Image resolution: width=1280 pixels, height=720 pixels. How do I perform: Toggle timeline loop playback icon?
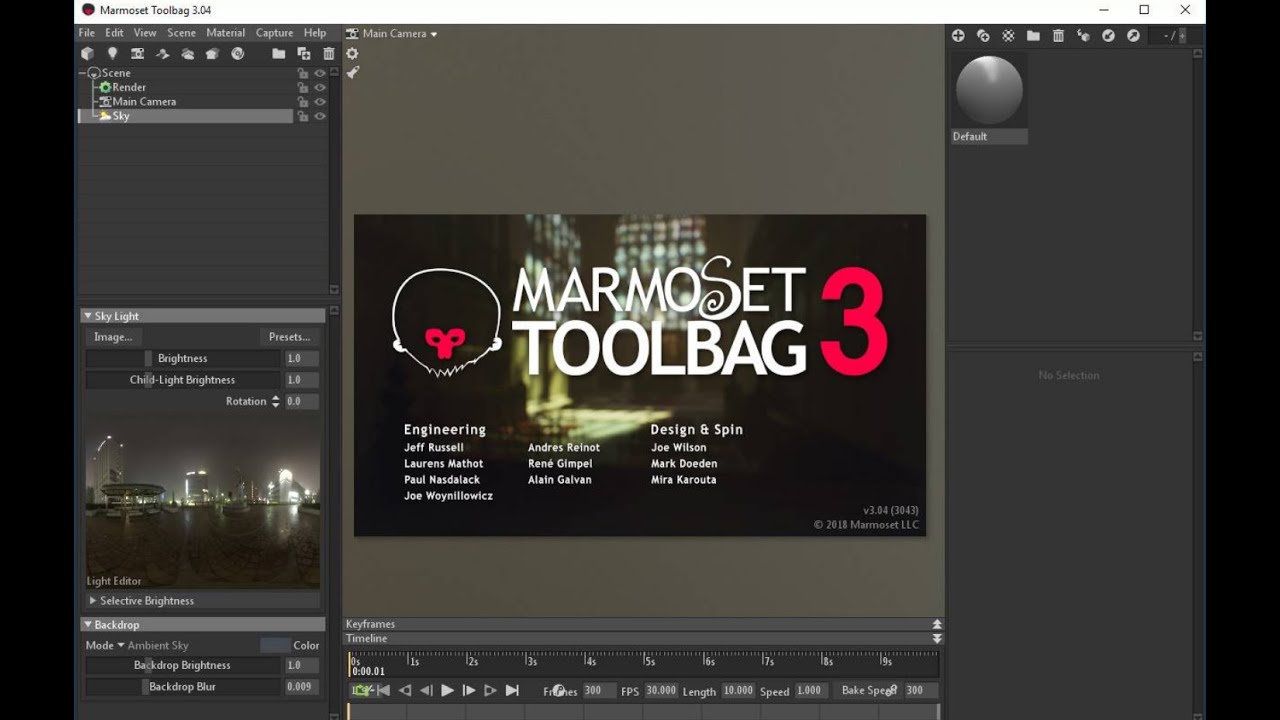(x=362, y=690)
